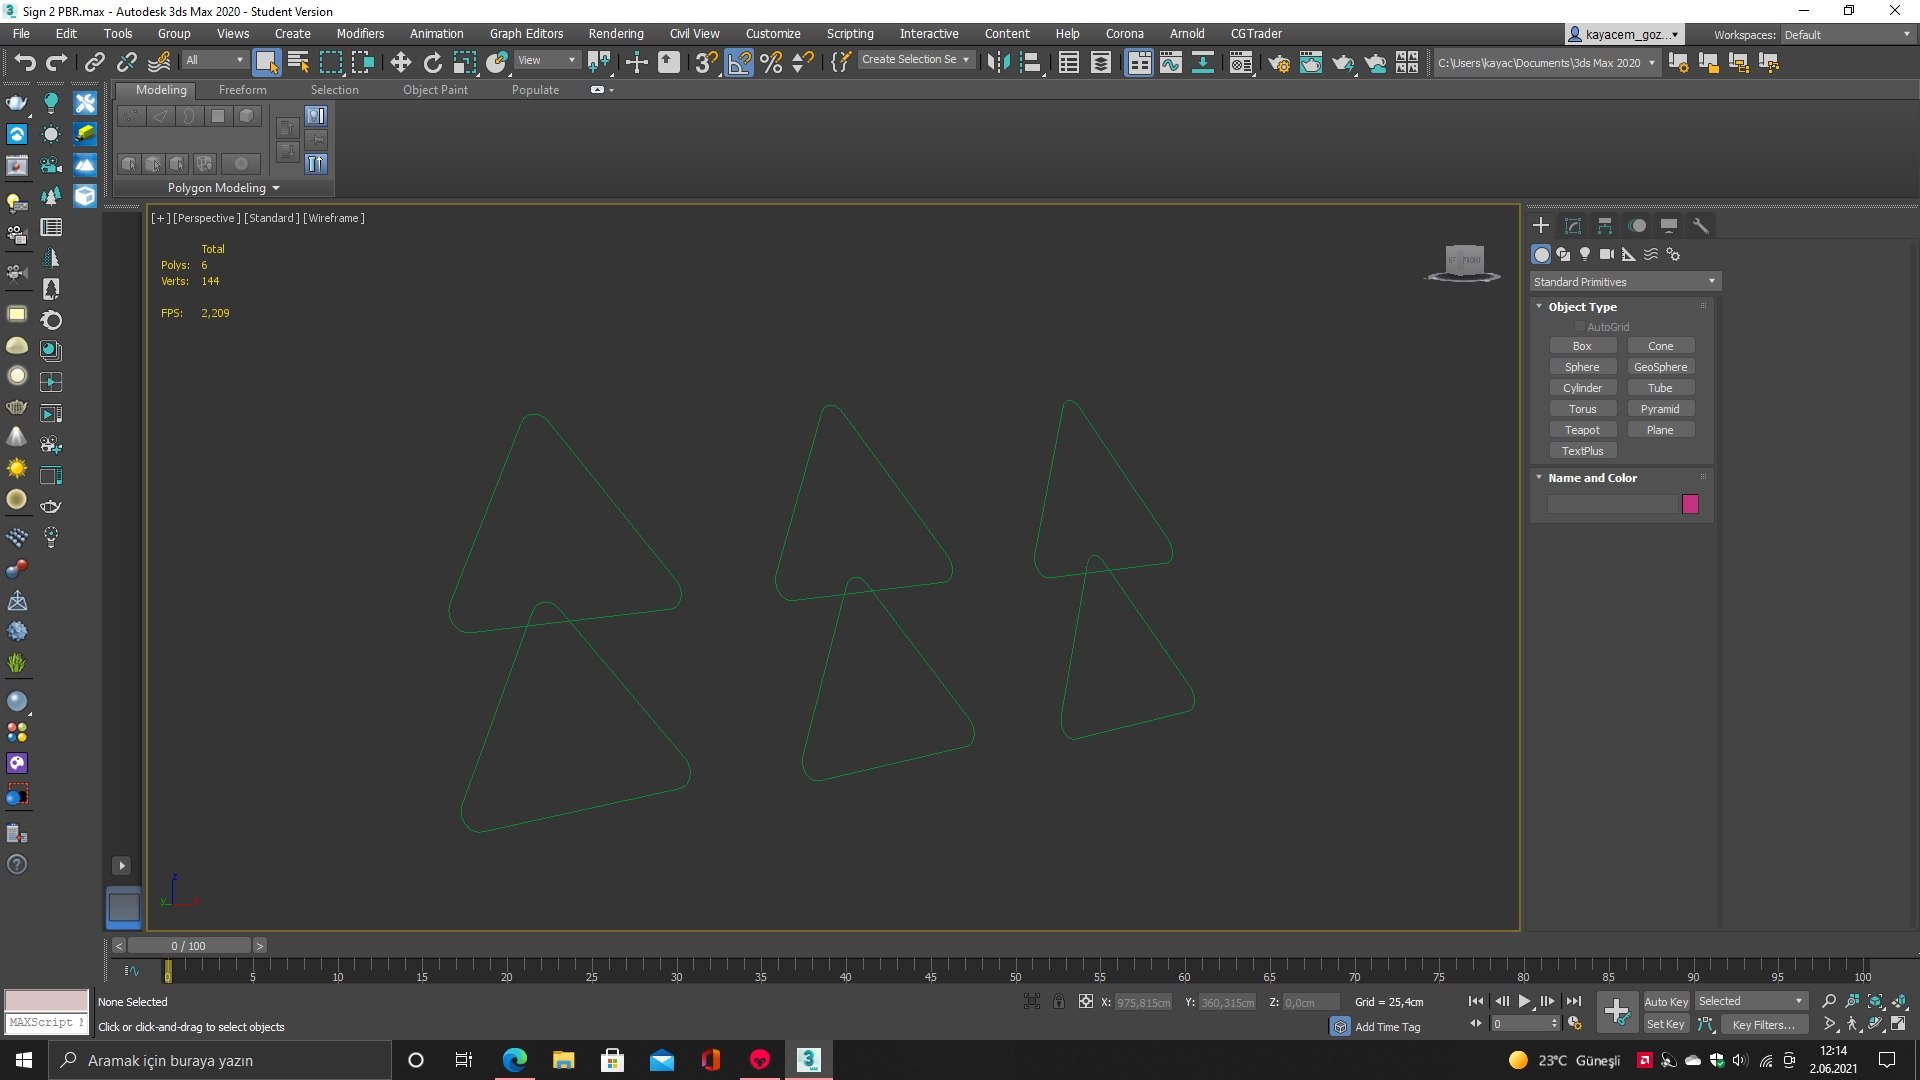The image size is (1920, 1080).
Task: Select the Move transform tool
Action: click(400, 63)
